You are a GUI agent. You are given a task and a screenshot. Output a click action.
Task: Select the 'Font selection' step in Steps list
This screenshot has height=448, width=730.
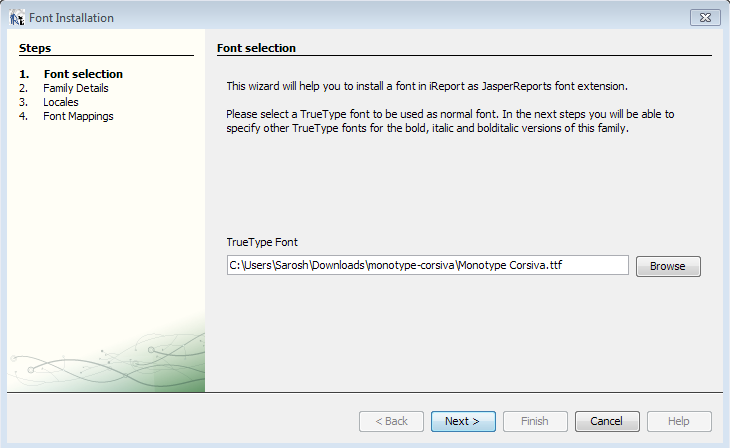(x=83, y=74)
